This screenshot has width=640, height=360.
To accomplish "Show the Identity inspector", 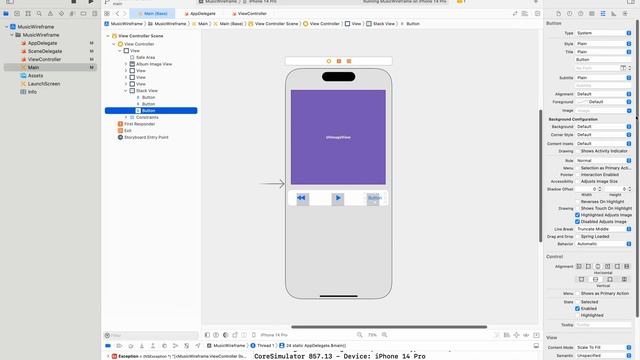I will click(591, 13).
